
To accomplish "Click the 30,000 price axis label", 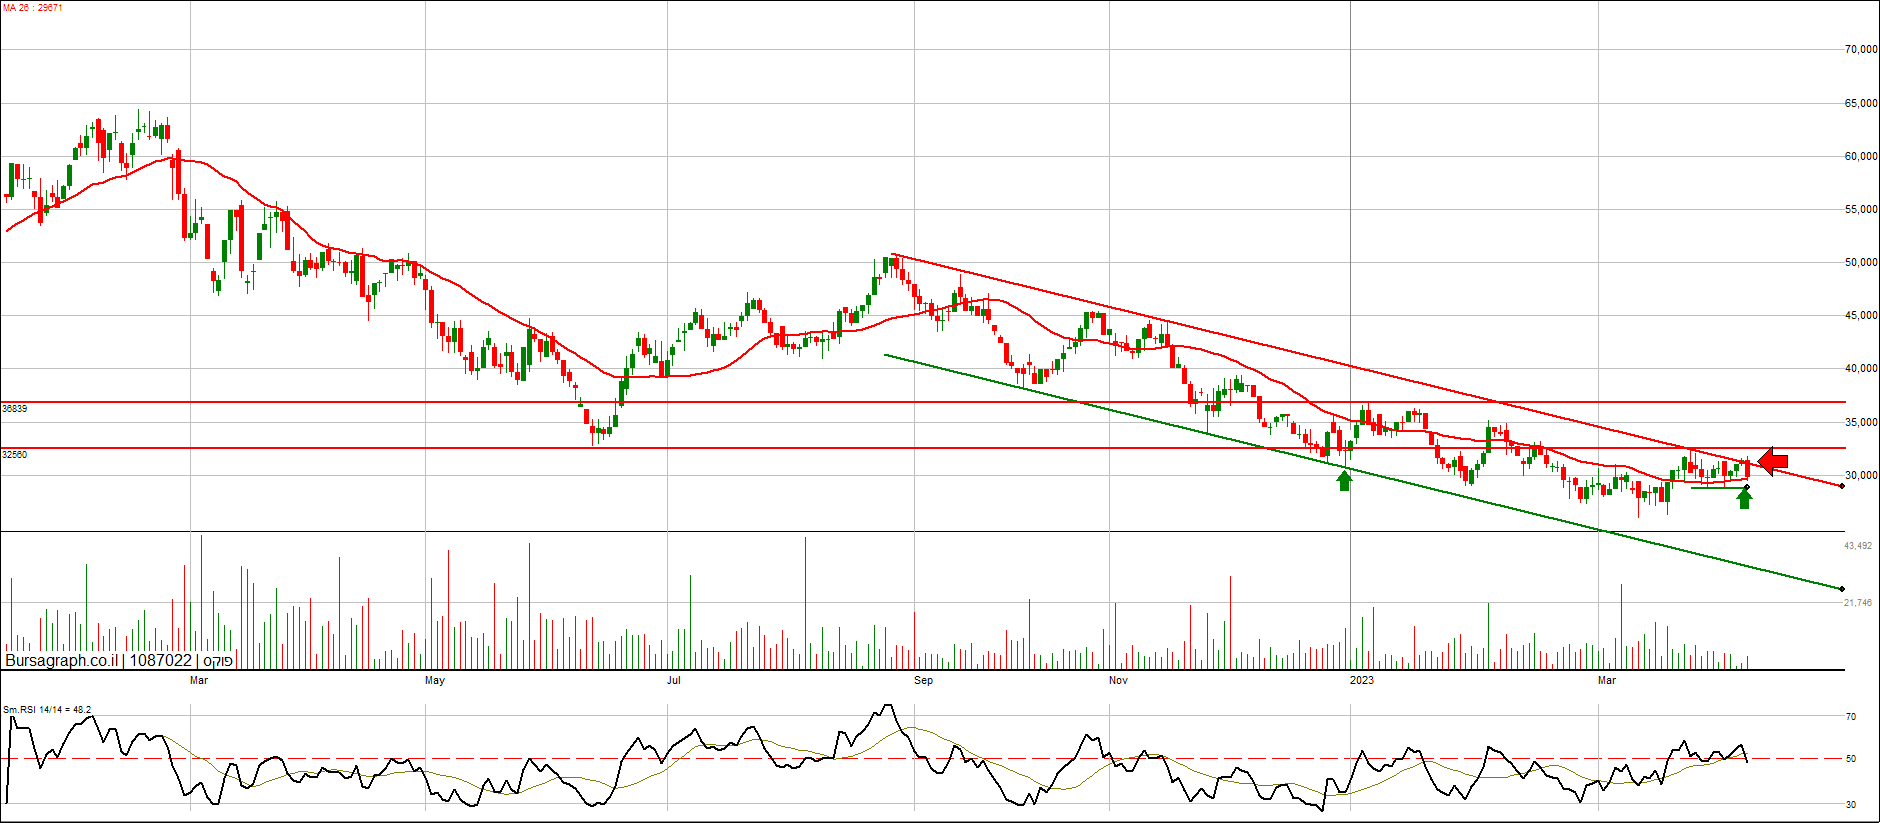I will pyautogui.click(x=1861, y=475).
